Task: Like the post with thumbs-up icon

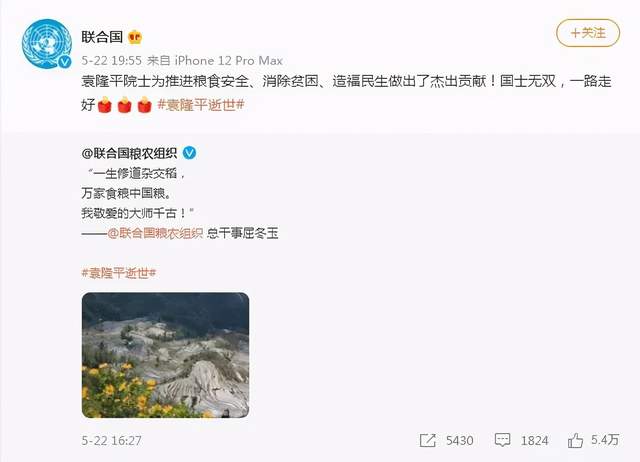Action: coord(575,440)
